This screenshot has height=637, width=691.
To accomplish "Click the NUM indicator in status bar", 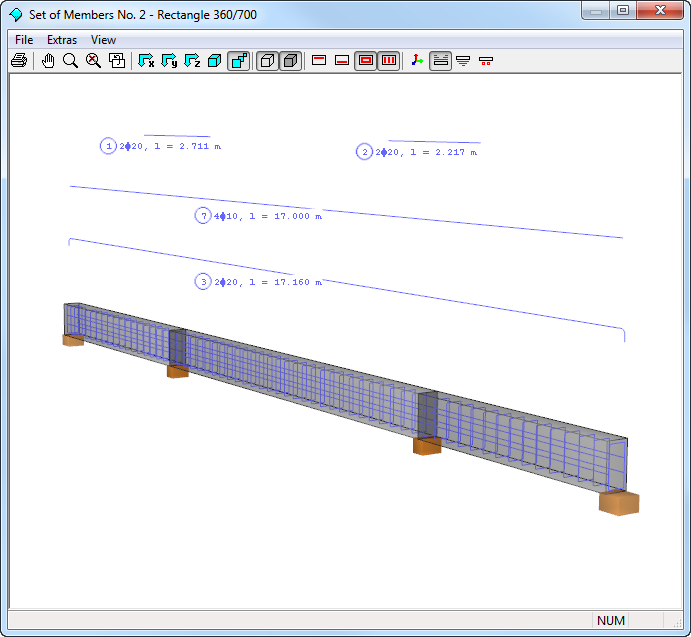I will pyautogui.click(x=610, y=620).
